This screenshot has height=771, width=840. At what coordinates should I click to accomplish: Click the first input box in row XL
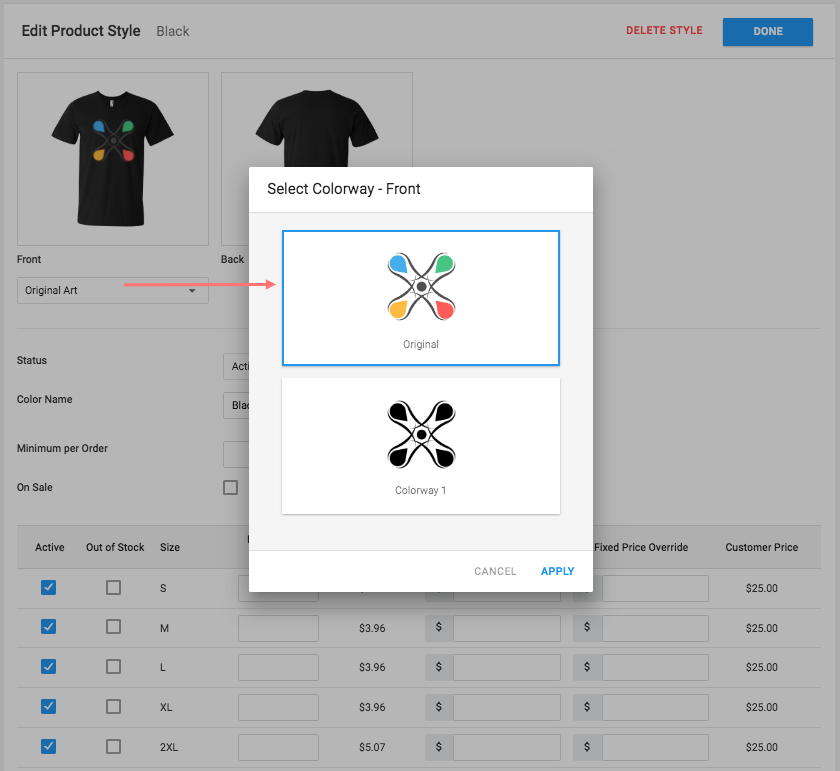pos(278,707)
